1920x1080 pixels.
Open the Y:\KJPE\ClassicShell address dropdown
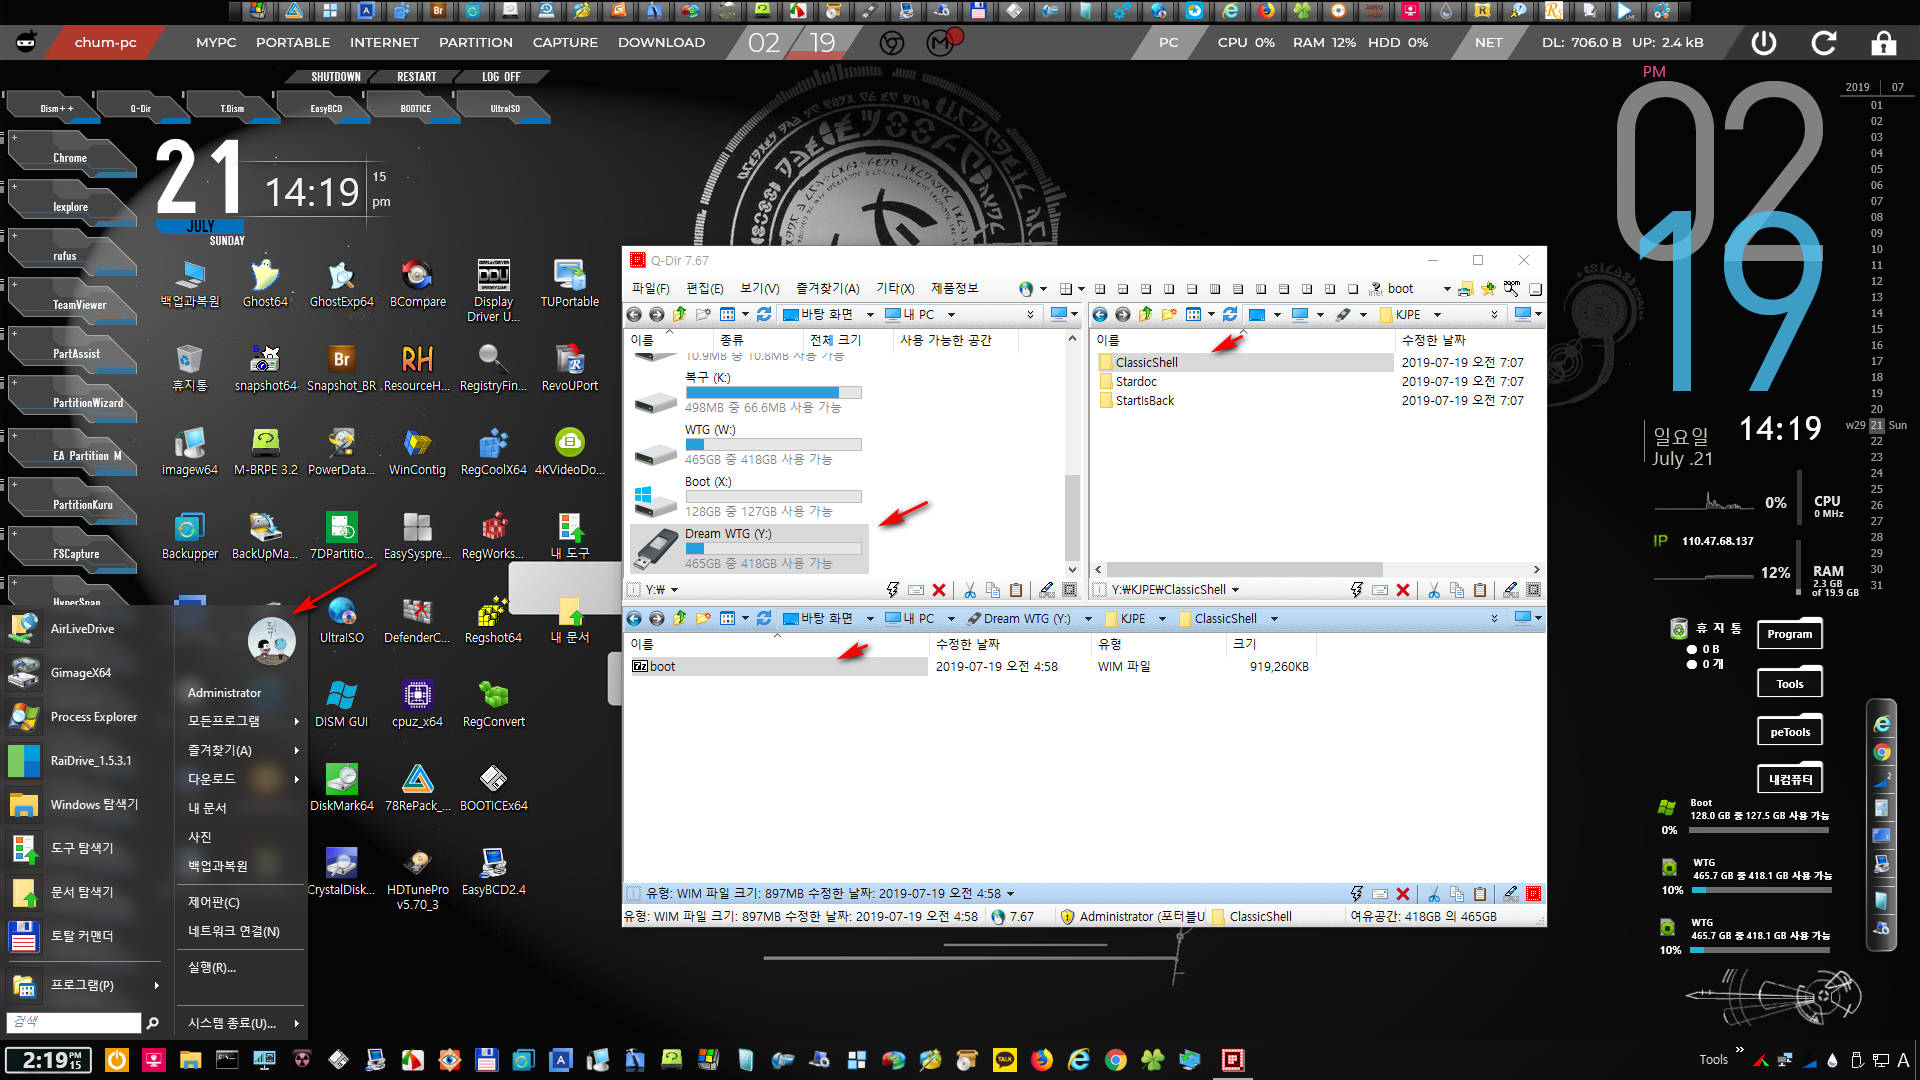tap(1235, 590)
